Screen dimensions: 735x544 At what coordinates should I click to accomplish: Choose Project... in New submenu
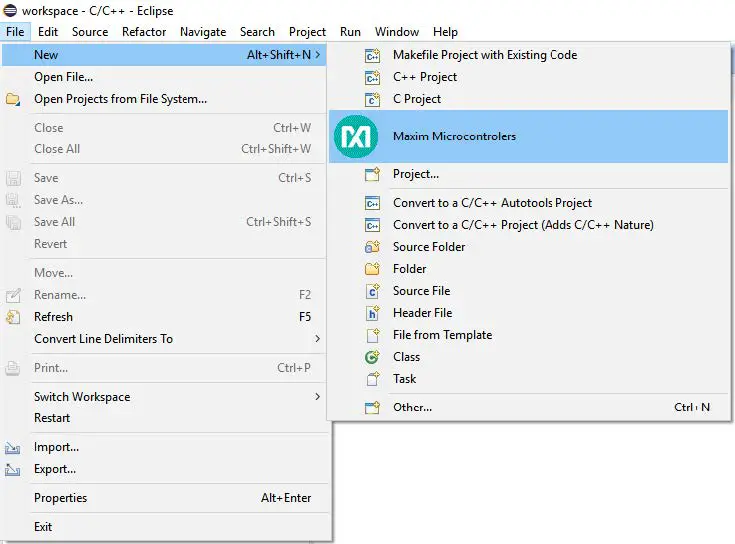pos(528,174)
